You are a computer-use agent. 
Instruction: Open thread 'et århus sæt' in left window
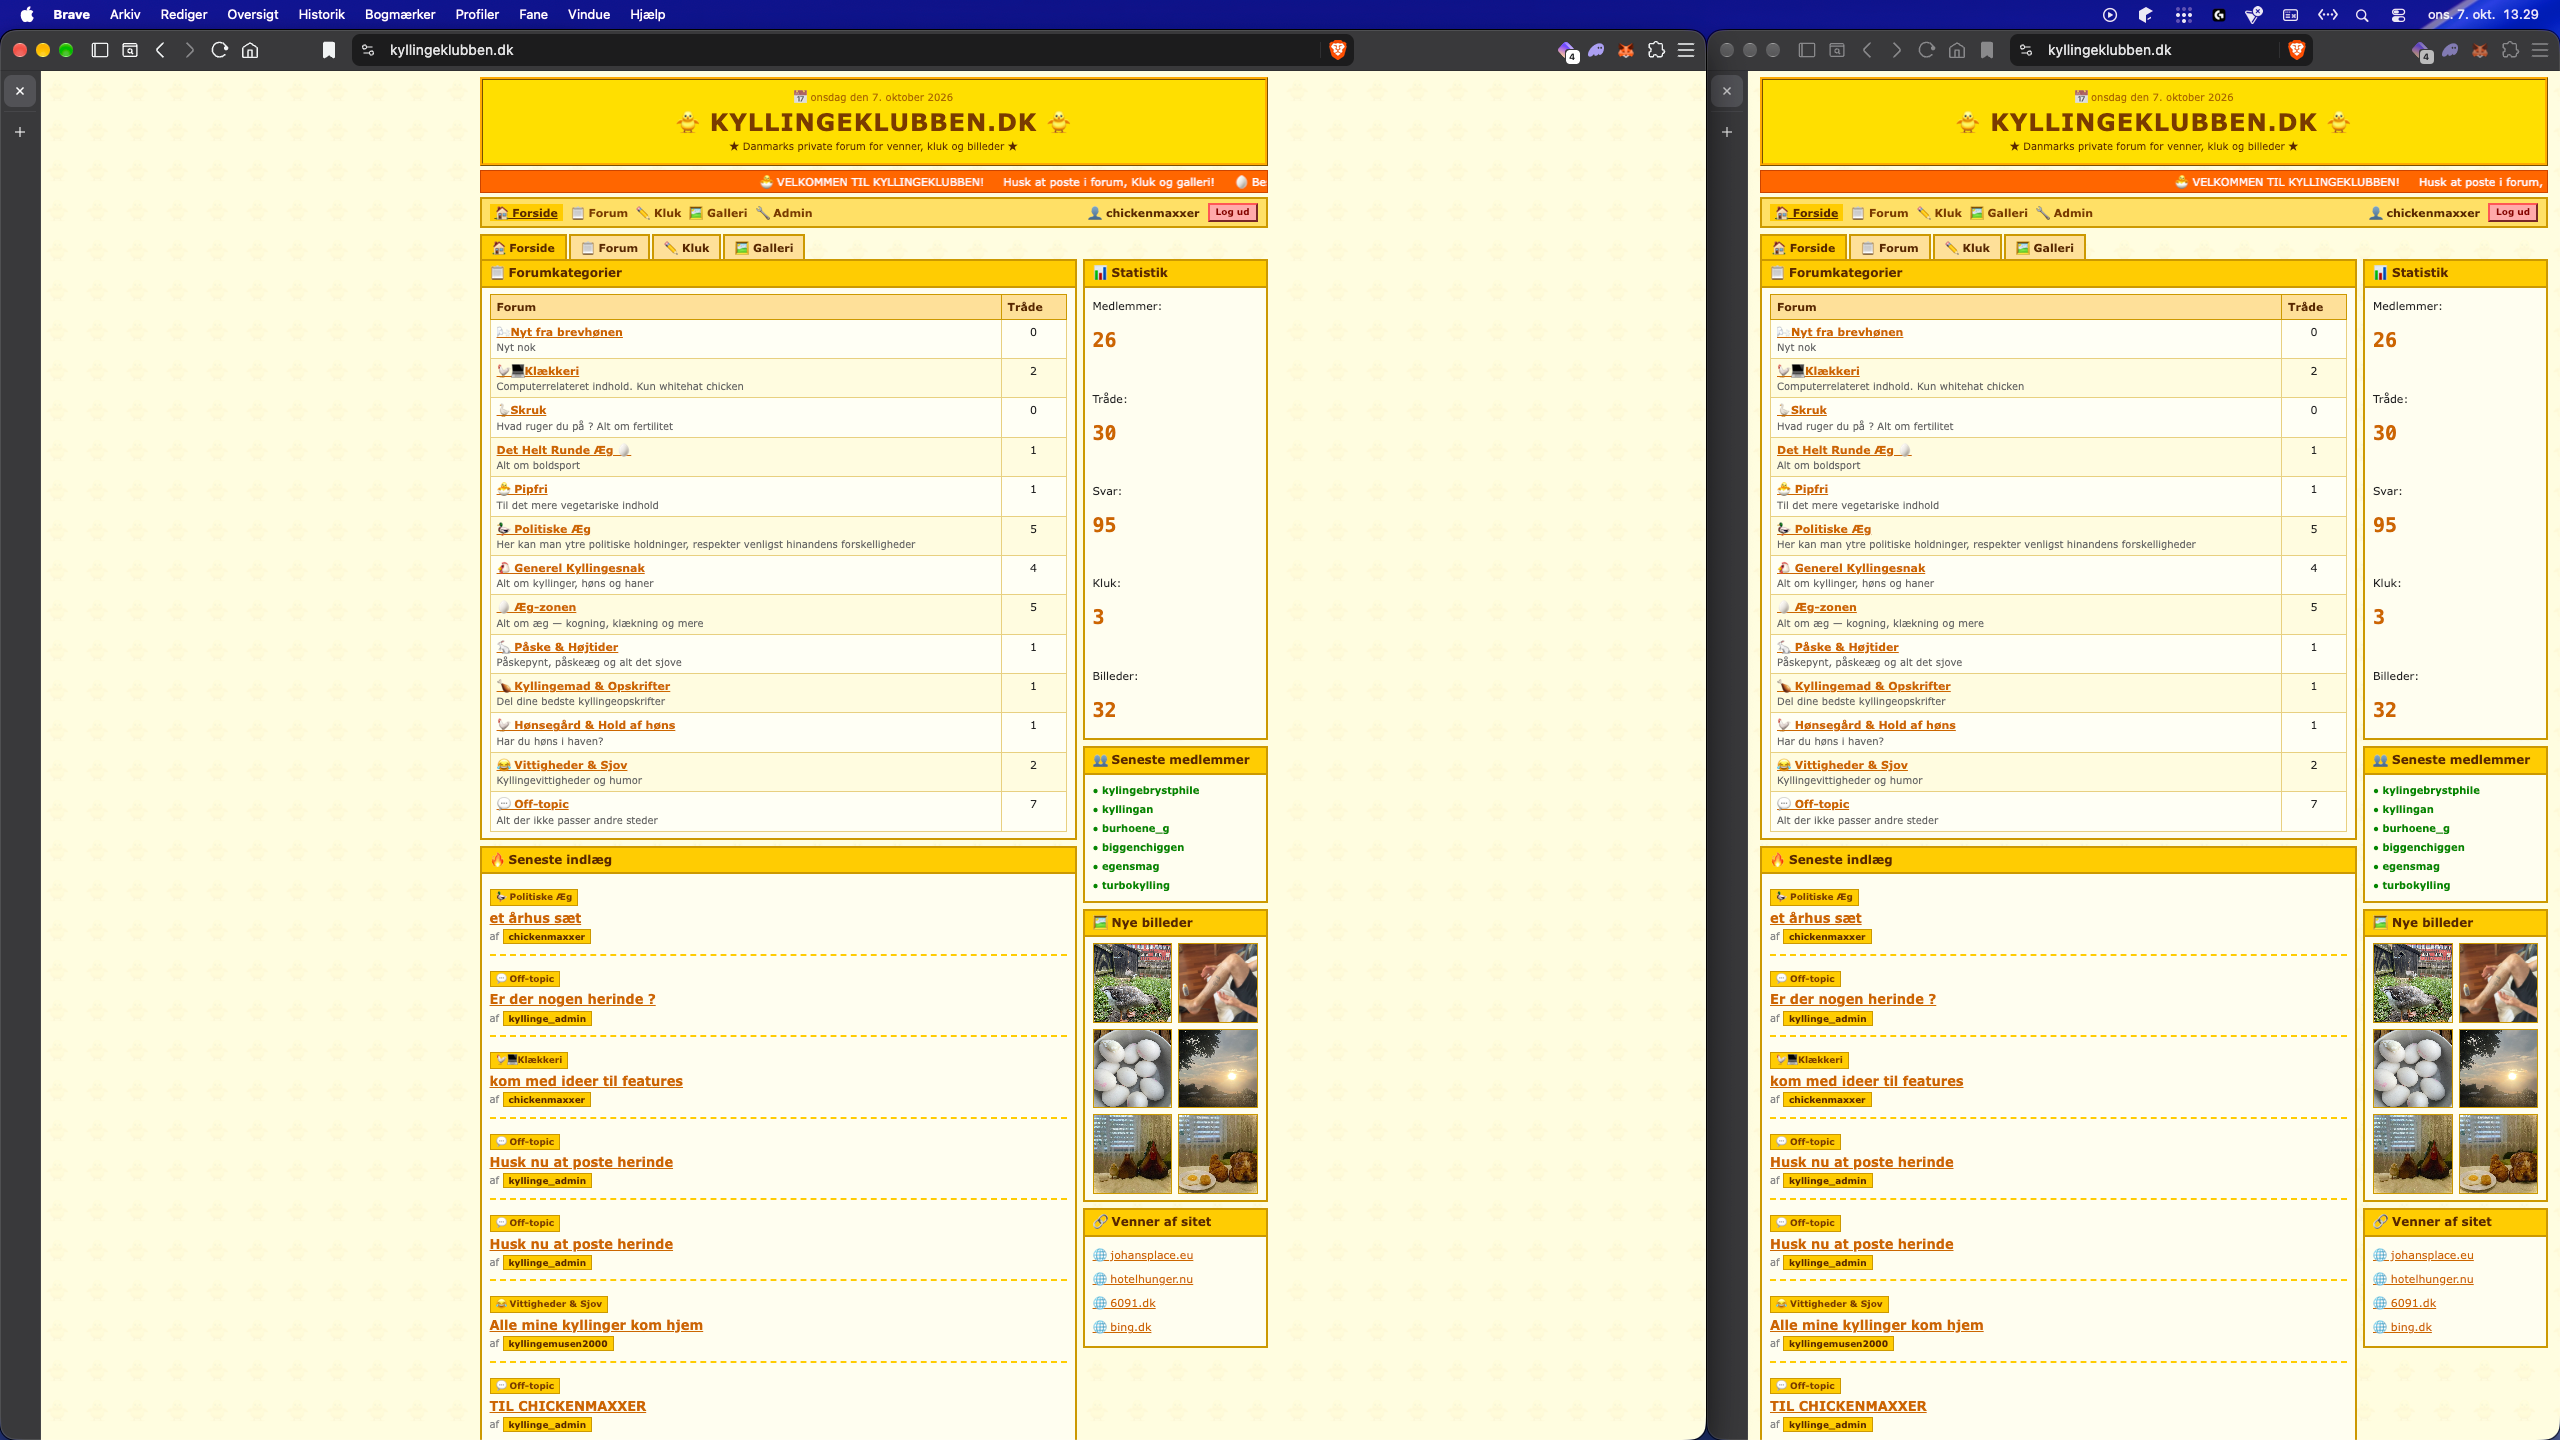tap(535, 918)
